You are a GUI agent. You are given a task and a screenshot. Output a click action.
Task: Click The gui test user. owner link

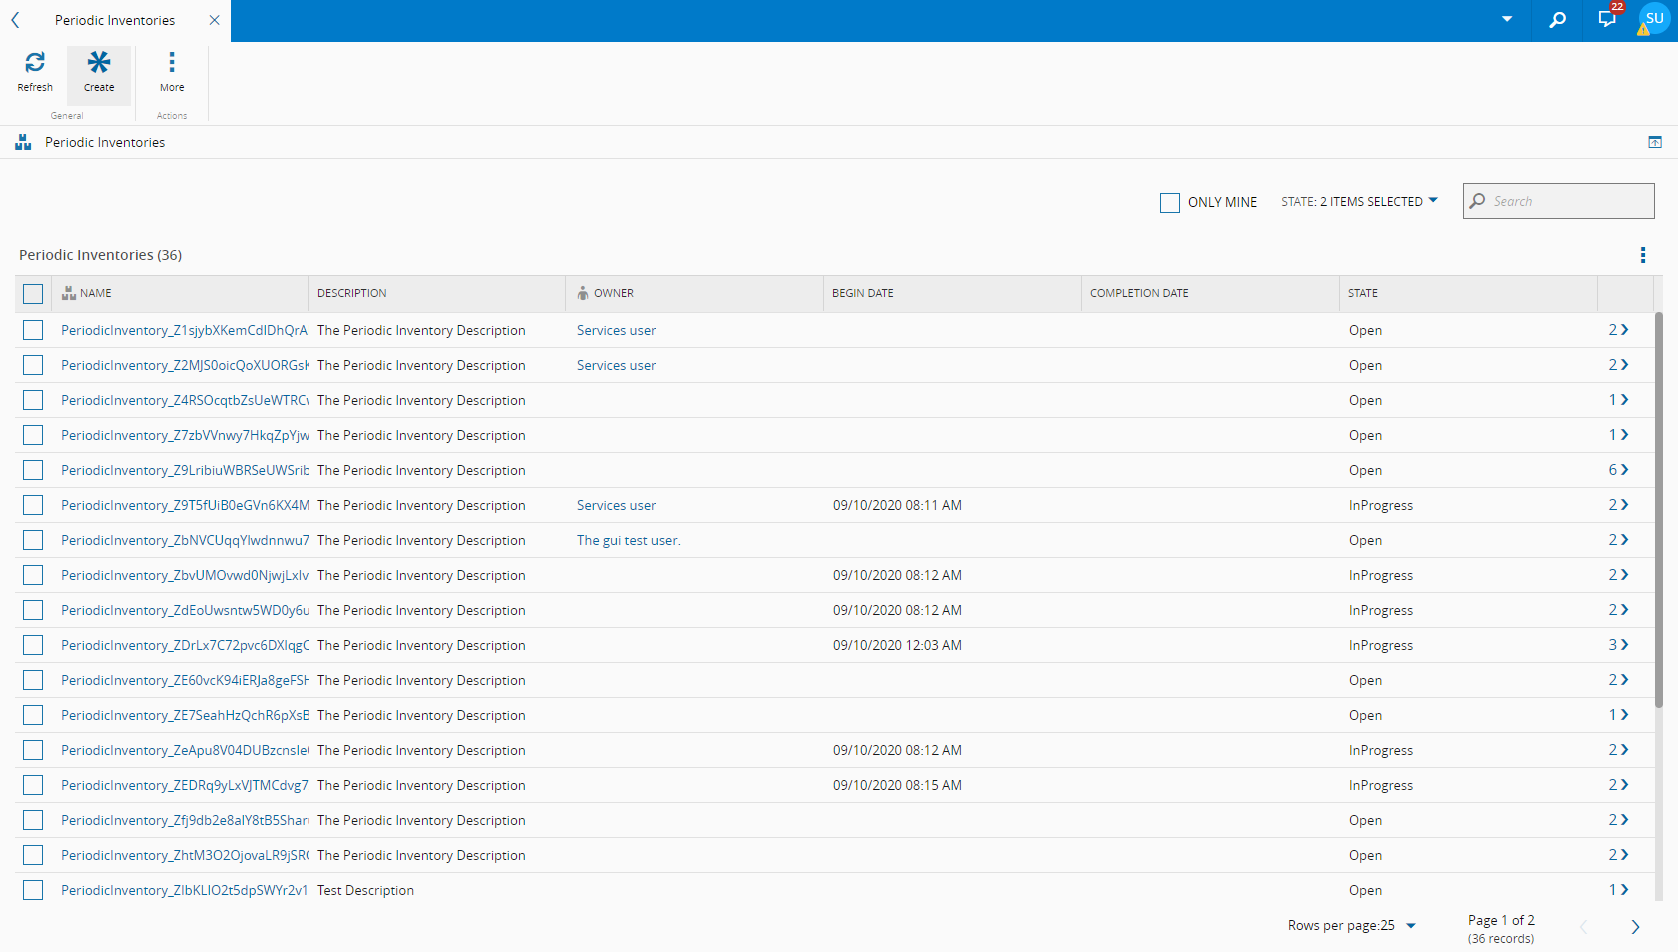[628, 540]
